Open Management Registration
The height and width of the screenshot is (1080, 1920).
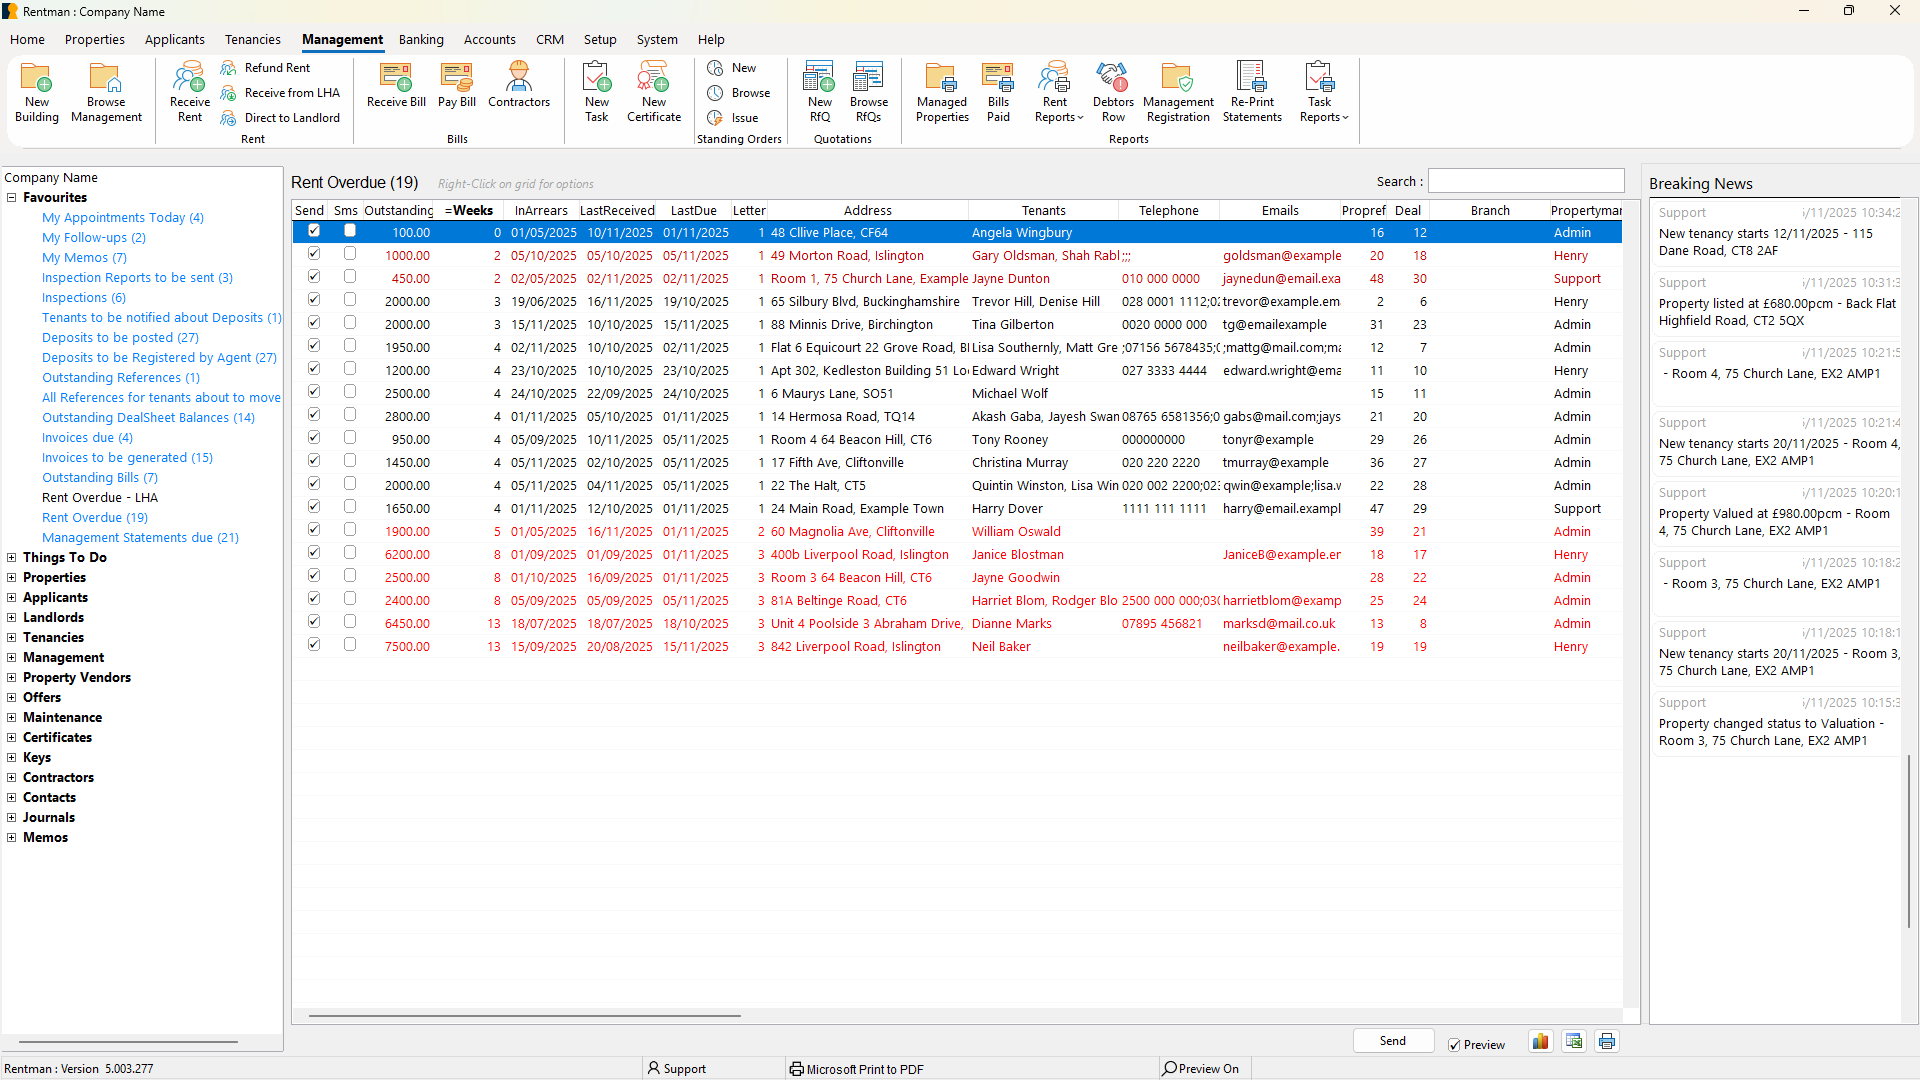coord(1178,92)
